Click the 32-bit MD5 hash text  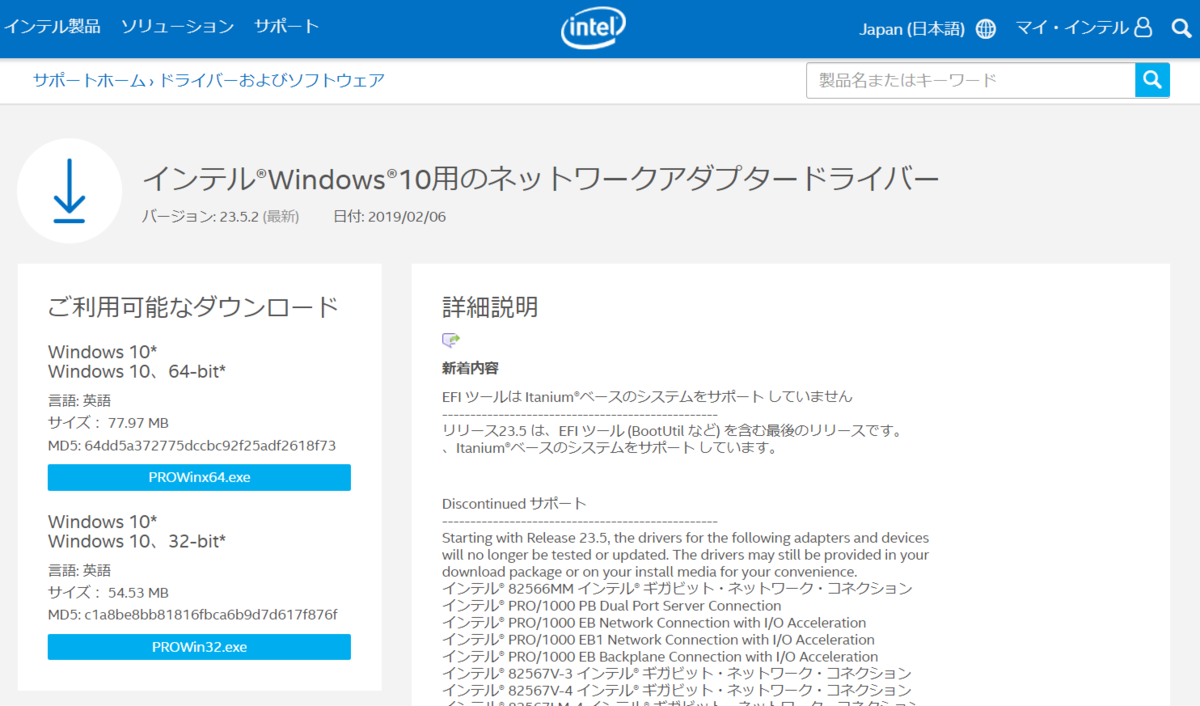click(x=193, y=614)
